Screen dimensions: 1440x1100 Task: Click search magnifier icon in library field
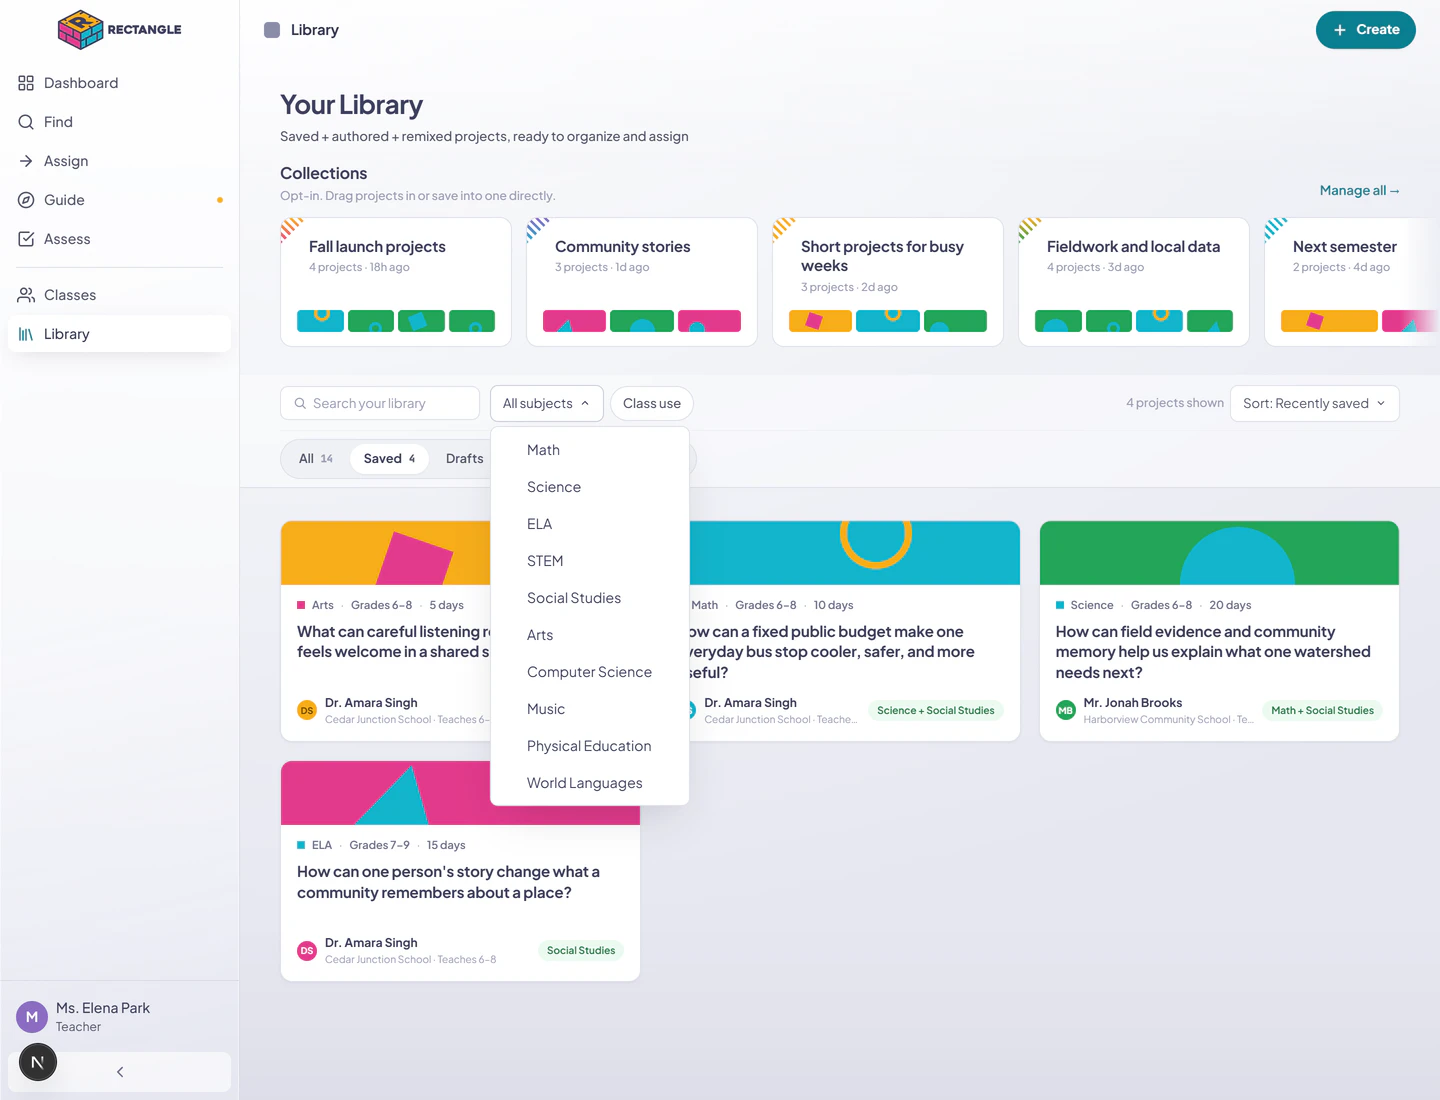coord(300,404)
